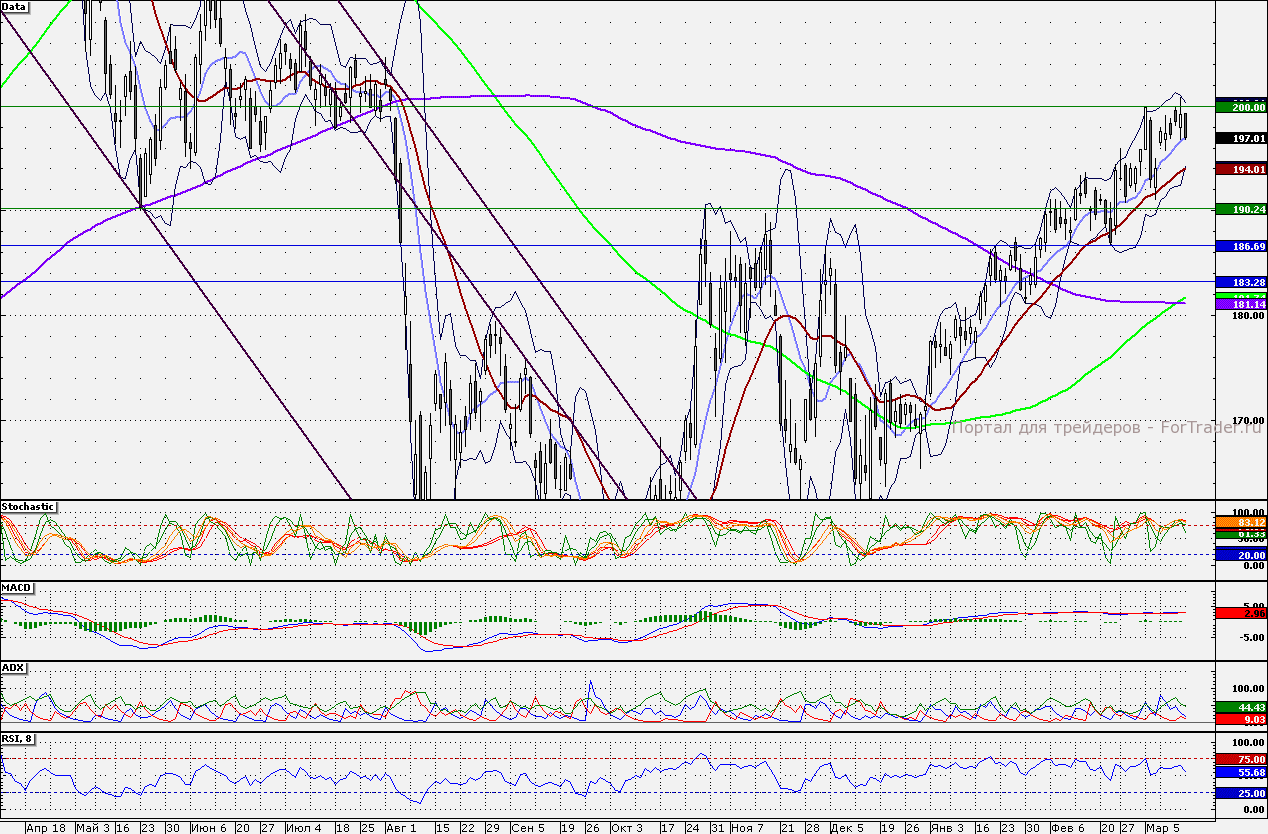The image size is (1268, 834).
Task: Select the Stochastic indicator panel label
Action: click(28, 507)
